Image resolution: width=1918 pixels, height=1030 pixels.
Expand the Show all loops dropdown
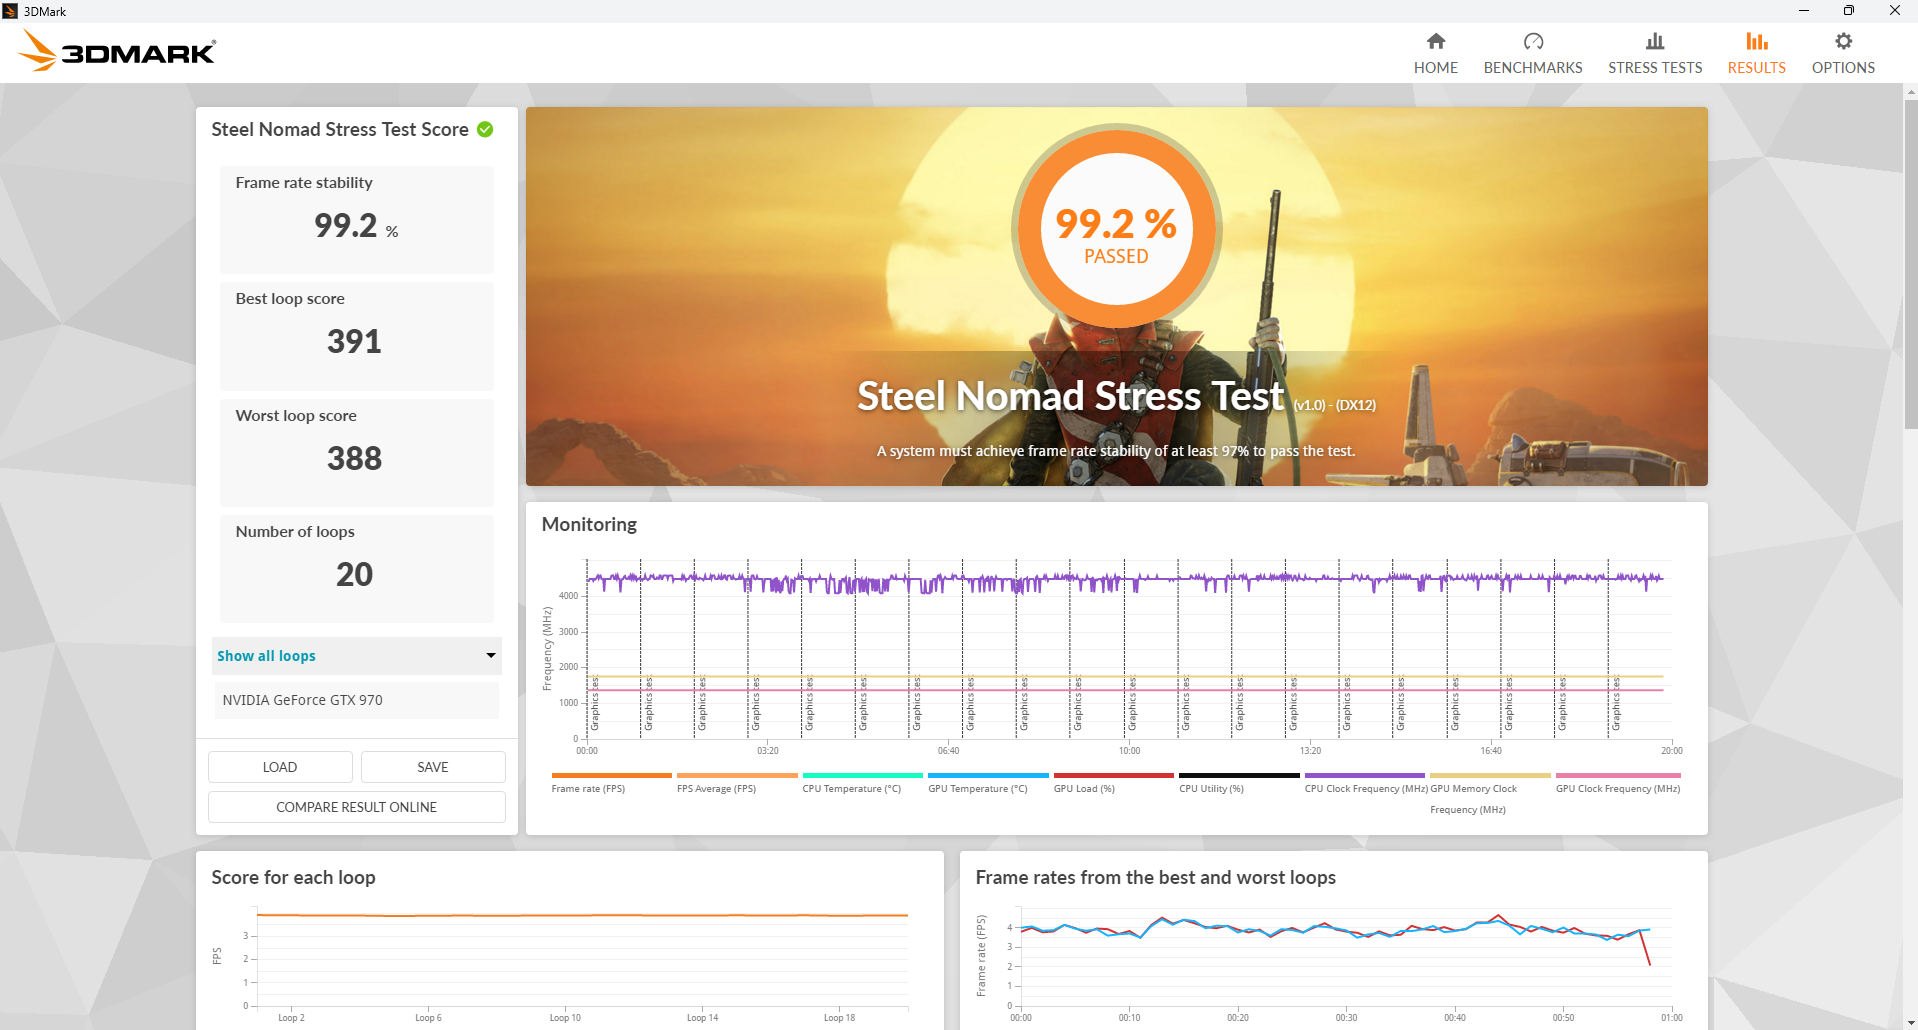pyautogui.click(x=356, y=656)
